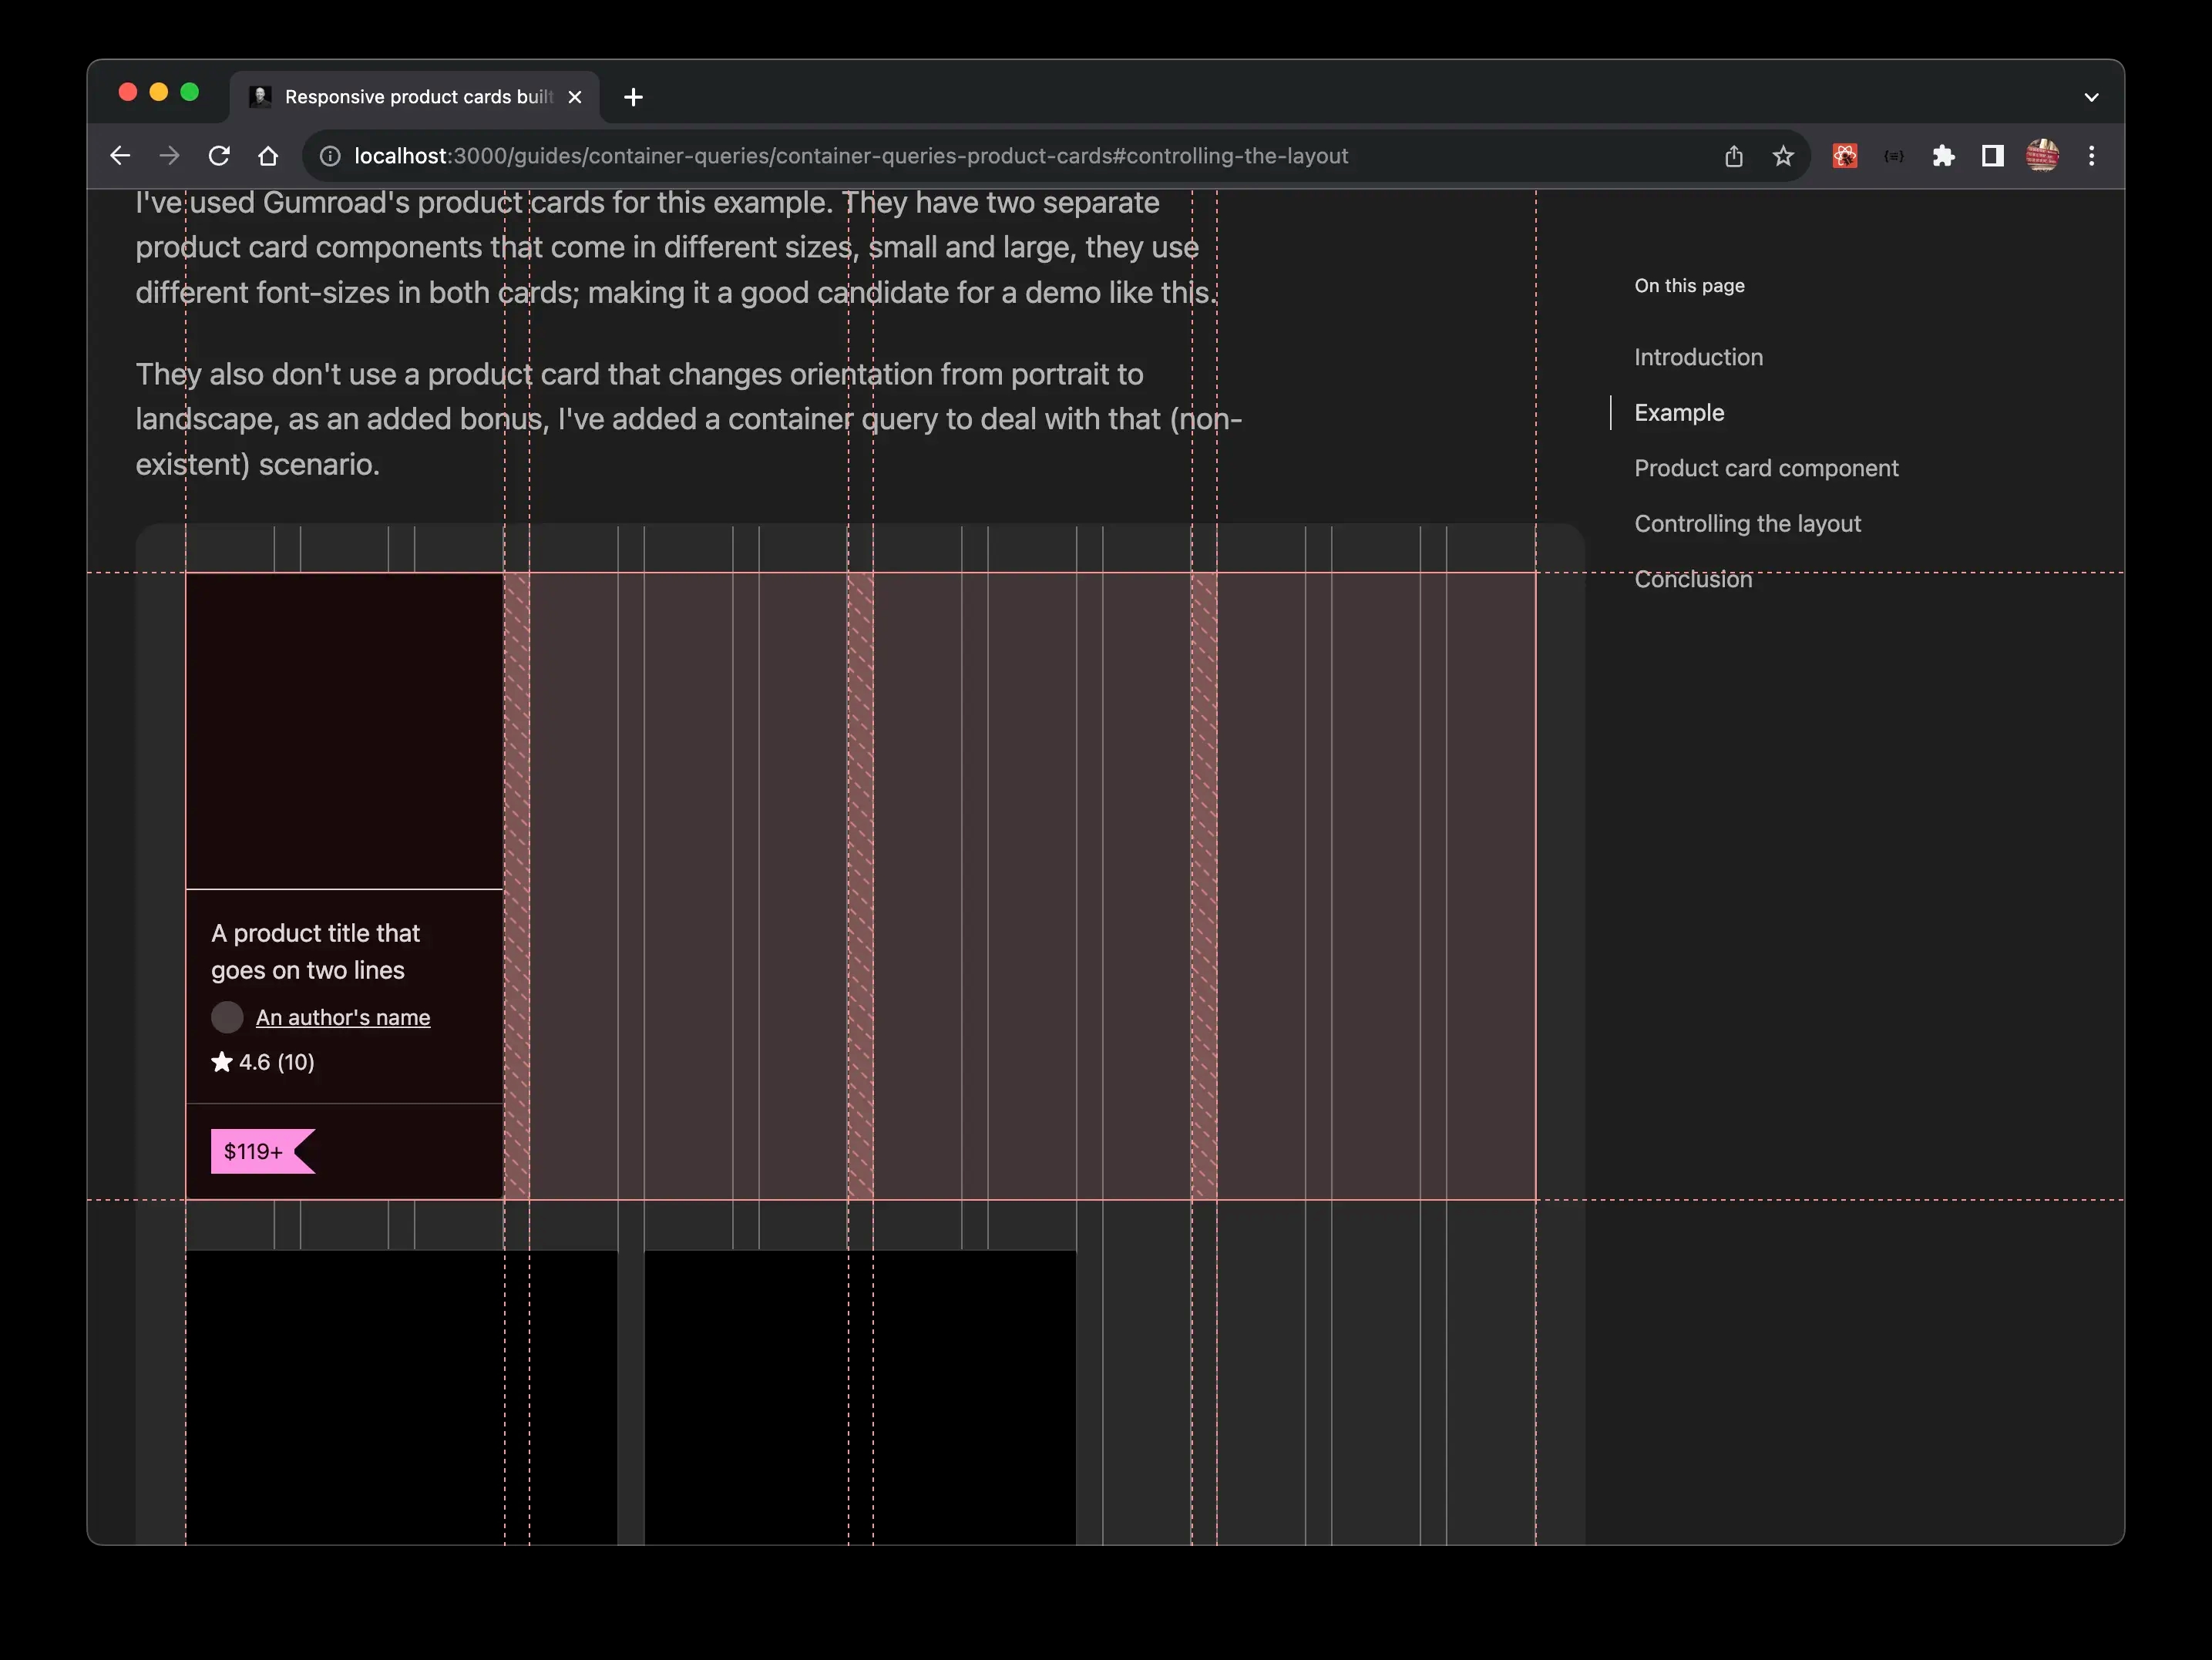Click the new tab button
This screenshot has height=1660, width=2212.
tap(631, 96)
